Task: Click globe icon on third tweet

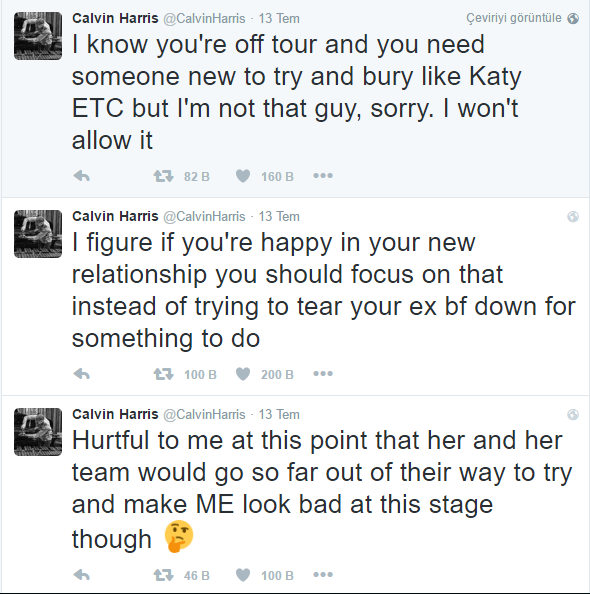Action: (x=573, y=414)
